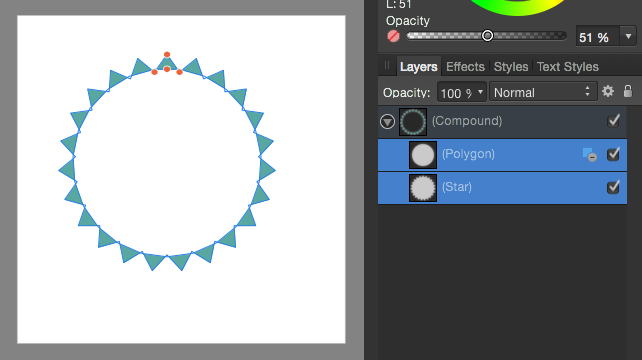Switch to the Text Styles tab
The image size is (642, 360).
tap(567, 67)
